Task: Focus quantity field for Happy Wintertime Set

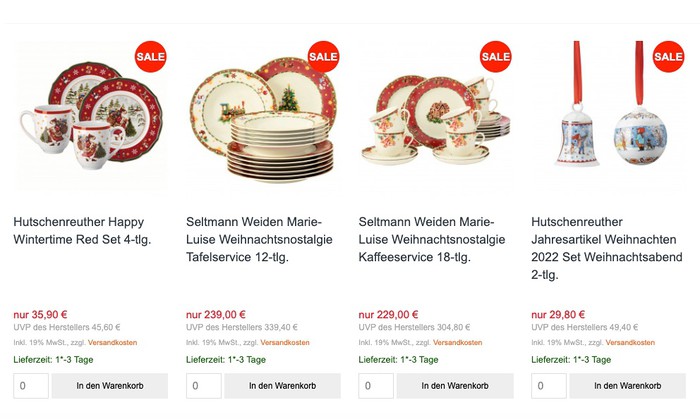Action: point(31,386)
